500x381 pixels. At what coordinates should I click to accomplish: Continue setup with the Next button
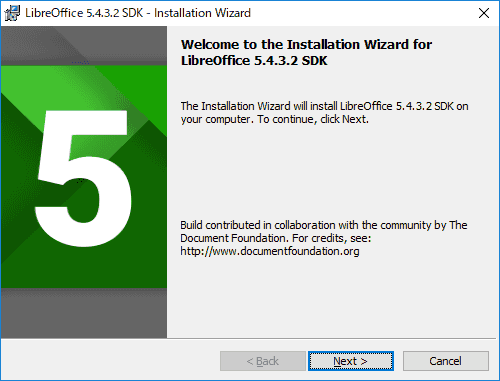click(x=351, y=361)
